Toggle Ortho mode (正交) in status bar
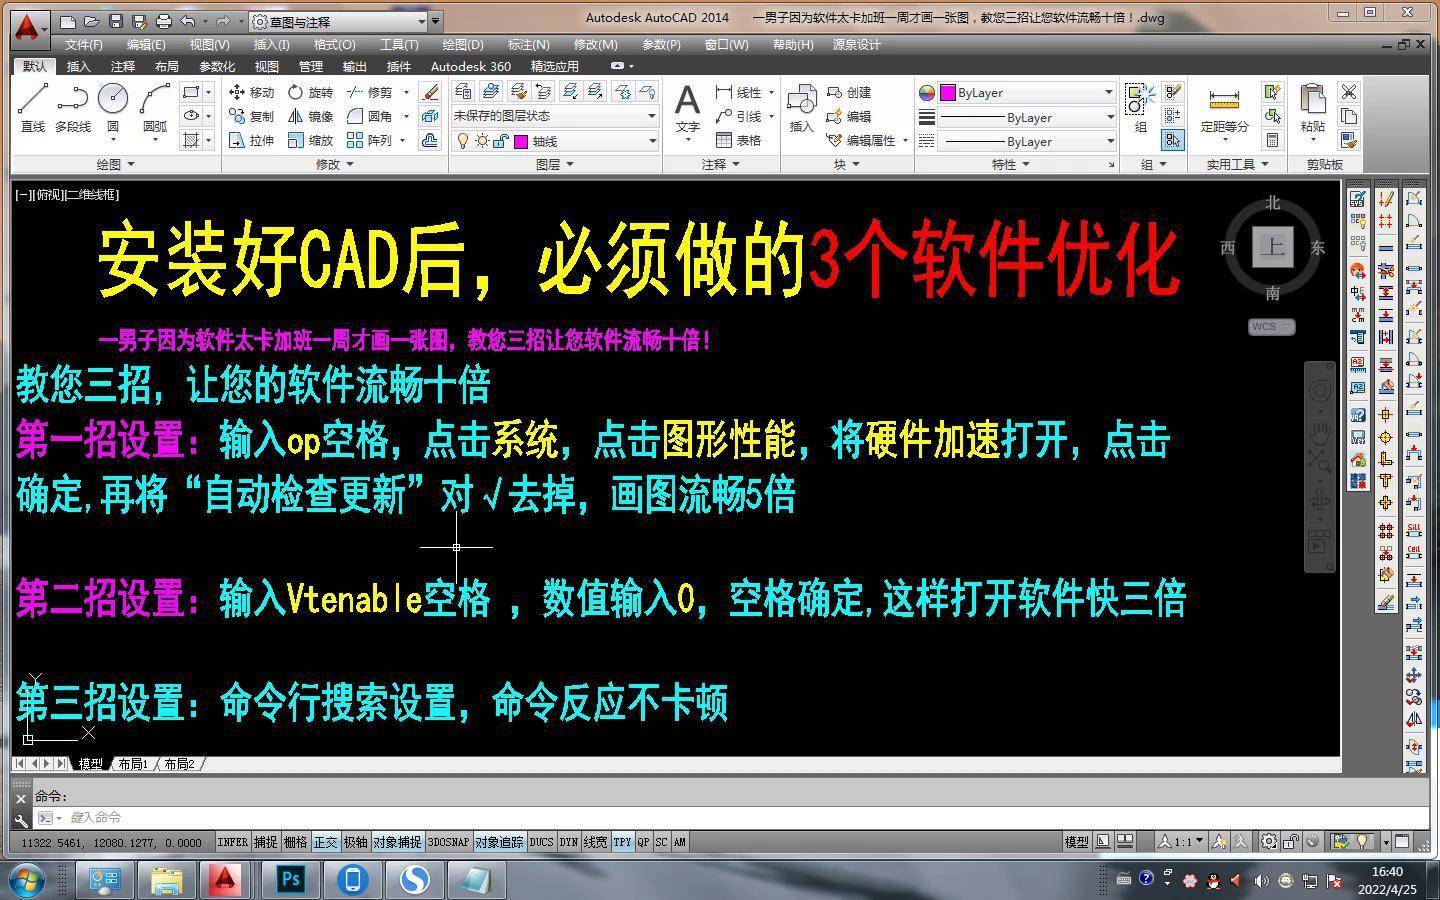This screenshot has width=1440, height=900. pos(326,843)
